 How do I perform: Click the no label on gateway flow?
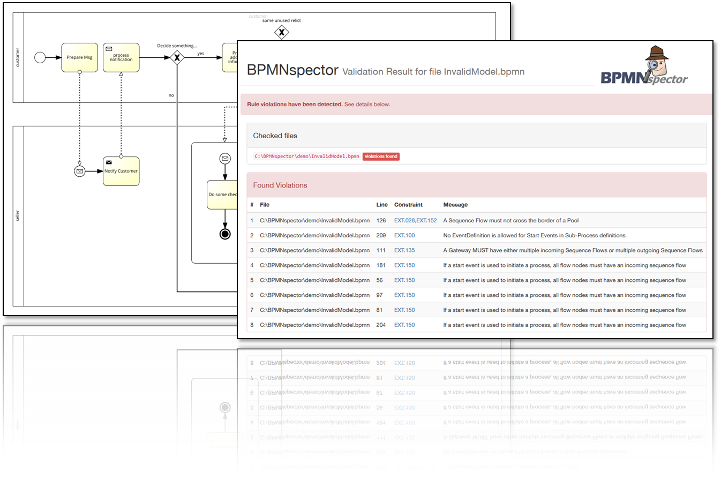pos(171,95)
